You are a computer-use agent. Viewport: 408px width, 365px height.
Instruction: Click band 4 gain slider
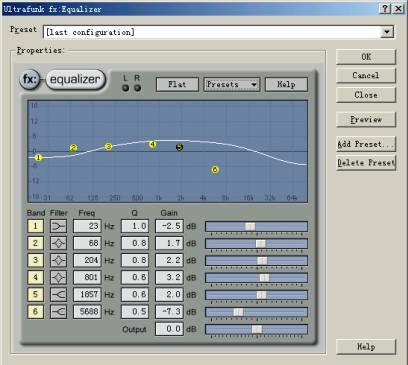(x=256, y=278)
